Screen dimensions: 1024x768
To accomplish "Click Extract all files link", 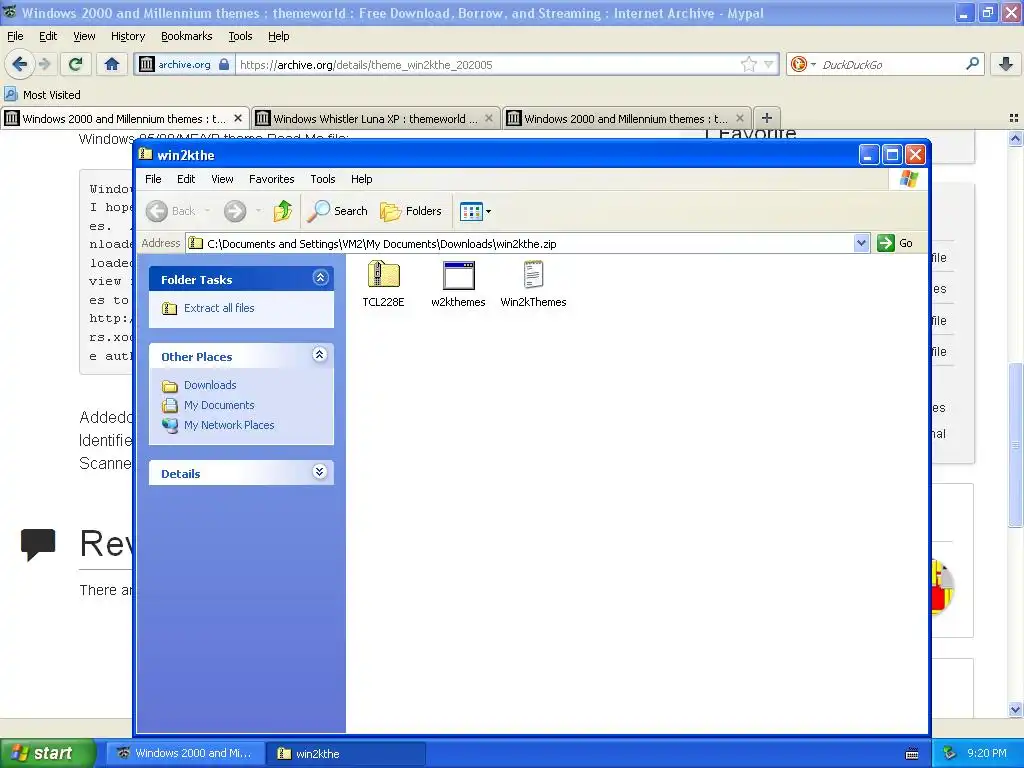I will coord(219,308).
